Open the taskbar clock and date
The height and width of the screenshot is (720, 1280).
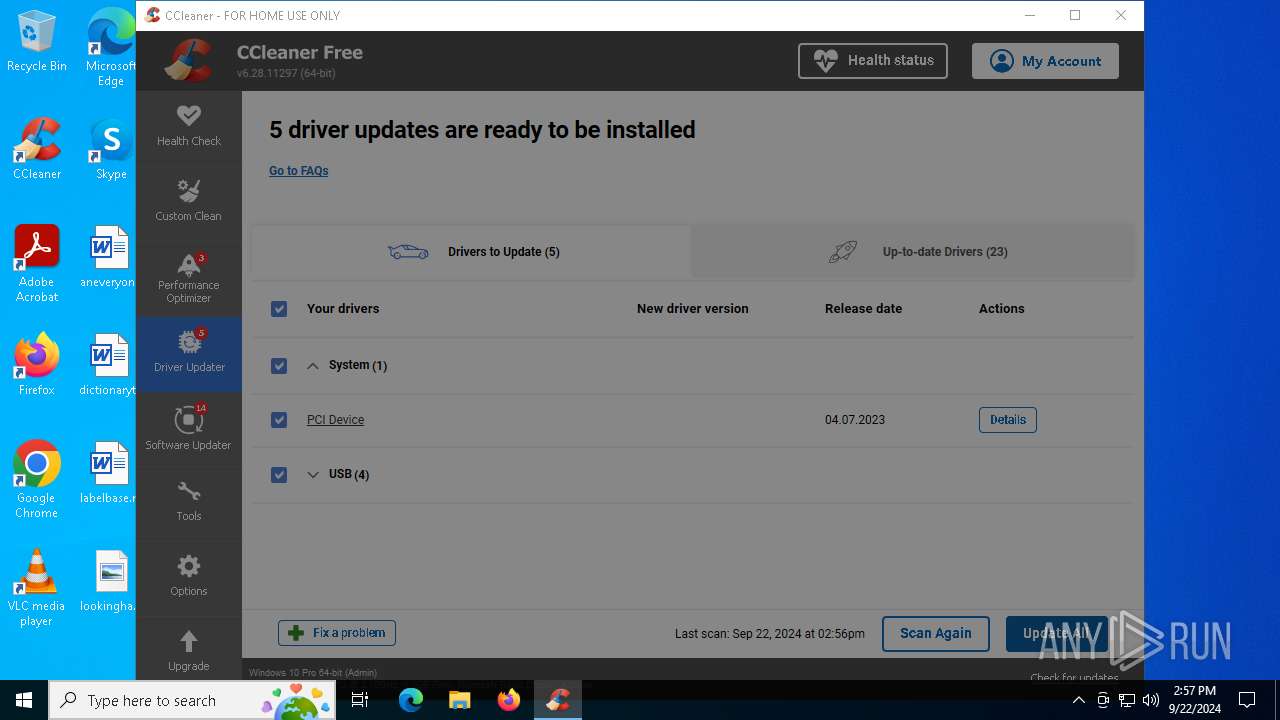[x=1195, y=700]
